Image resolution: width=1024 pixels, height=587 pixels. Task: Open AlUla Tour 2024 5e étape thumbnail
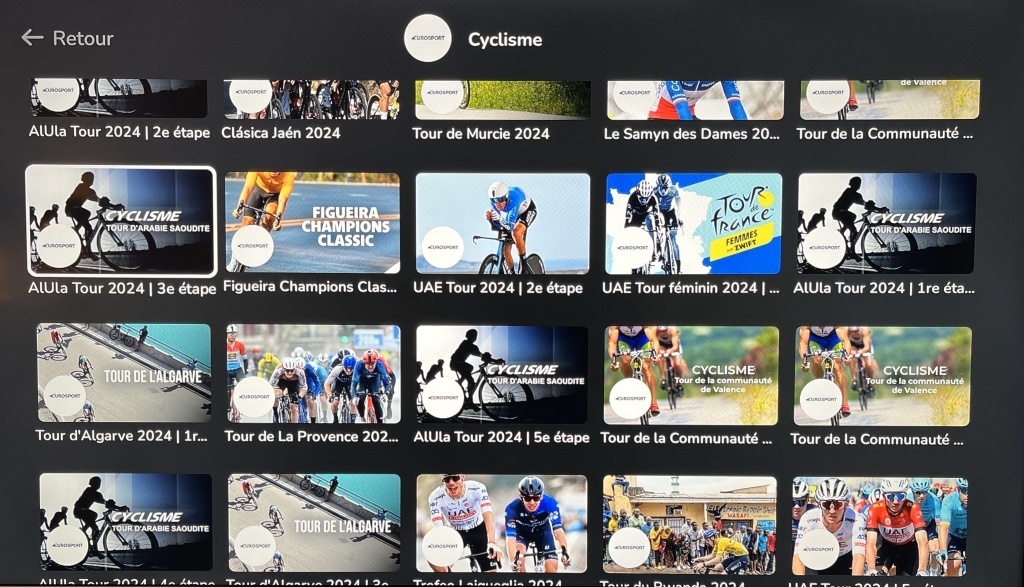click(502, 375)
